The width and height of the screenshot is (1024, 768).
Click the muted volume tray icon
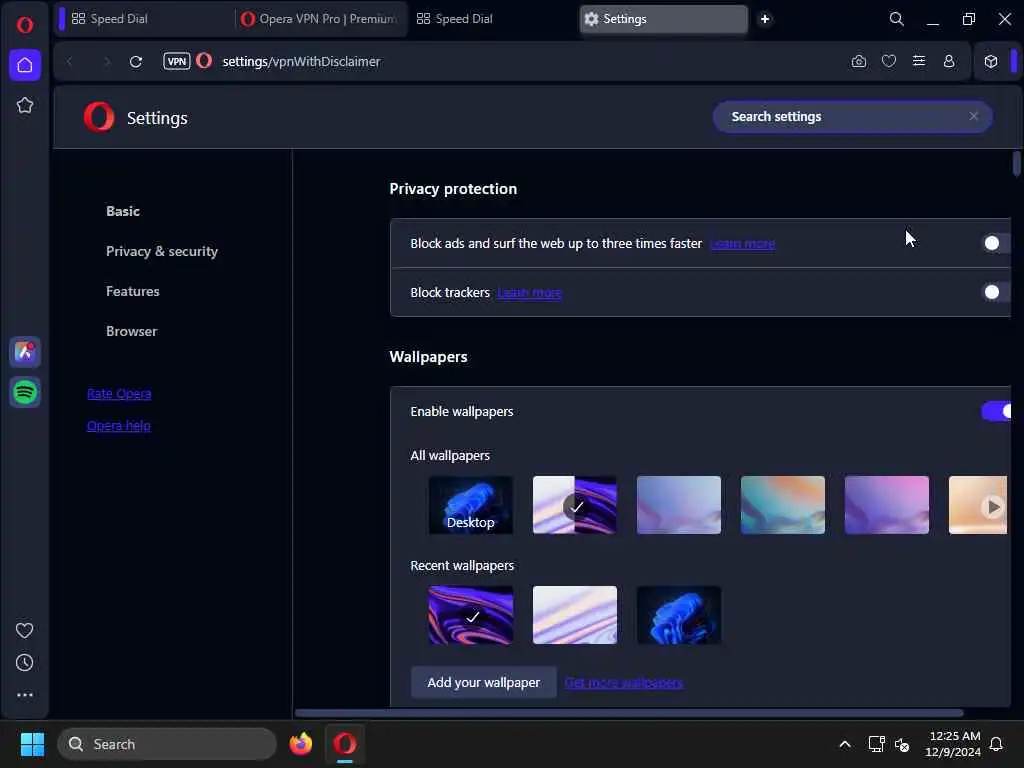(x=902, y=744)
